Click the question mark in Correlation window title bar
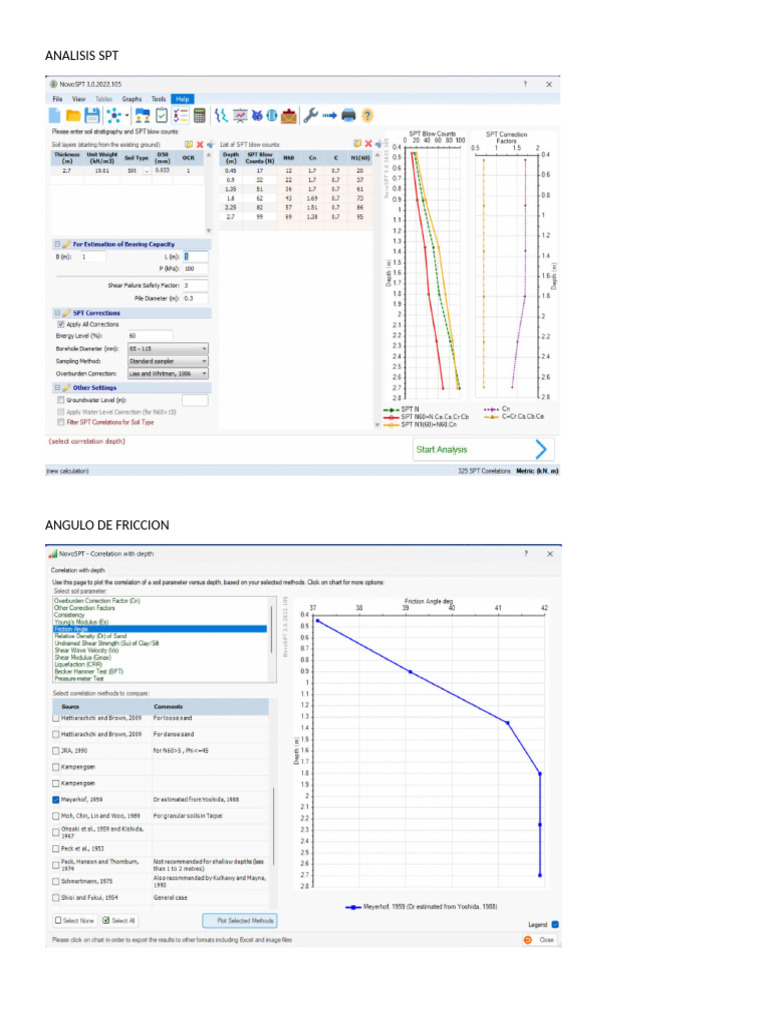 point(526,553)
